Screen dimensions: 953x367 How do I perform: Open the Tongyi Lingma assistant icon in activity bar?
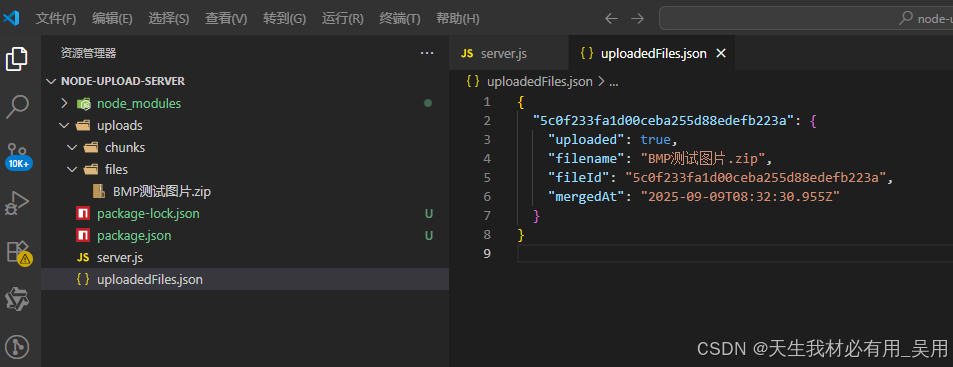[17, 299]
